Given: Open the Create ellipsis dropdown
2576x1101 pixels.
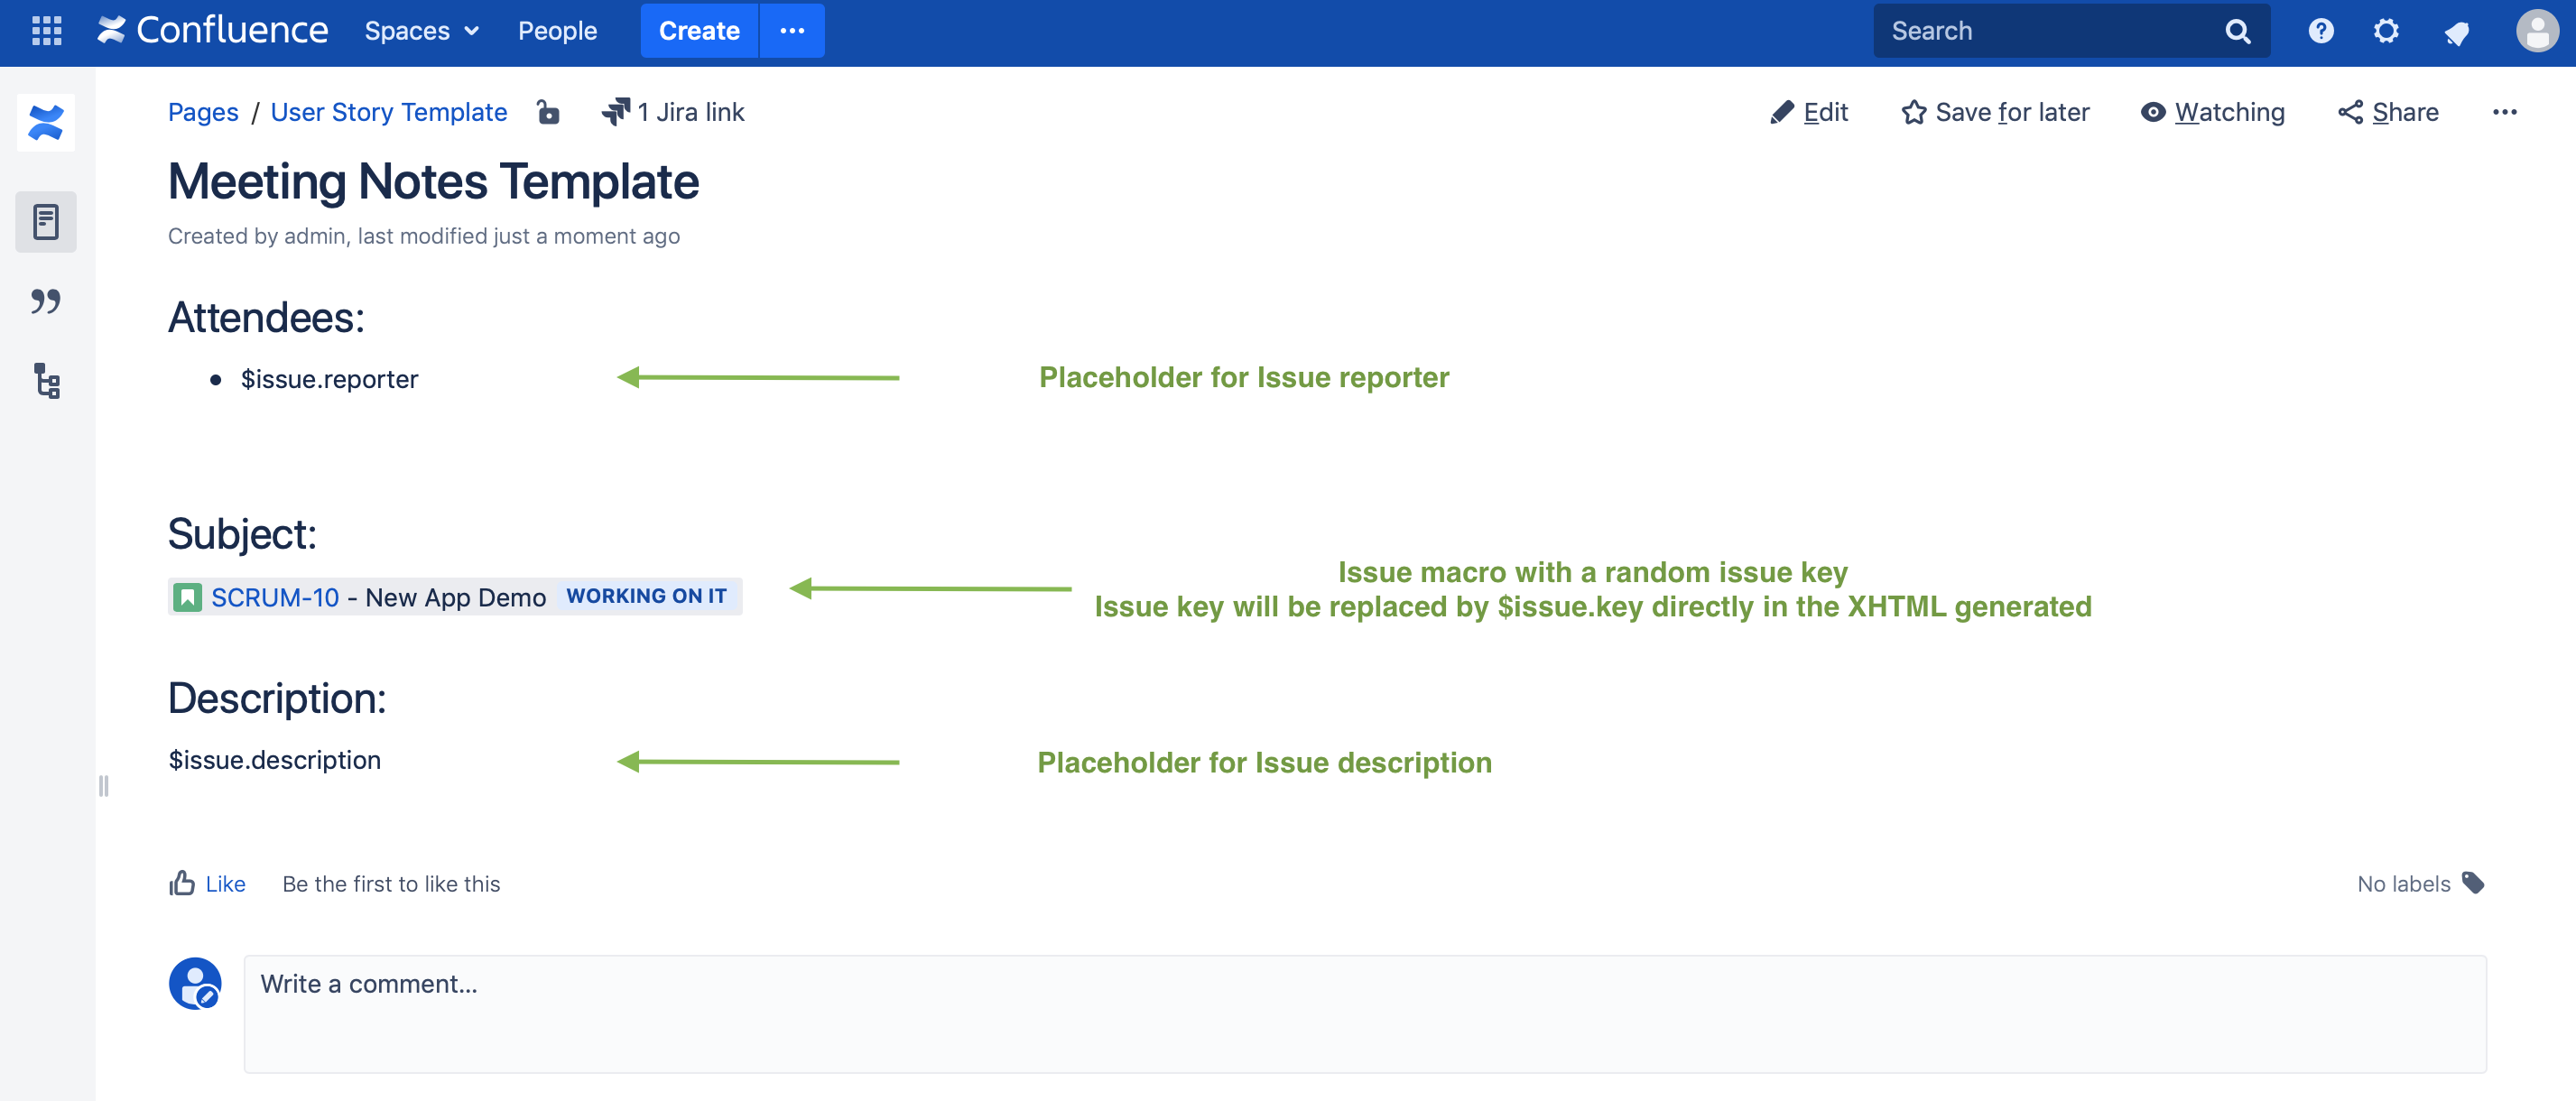Looking at the screenshot, I should [791, 31].
